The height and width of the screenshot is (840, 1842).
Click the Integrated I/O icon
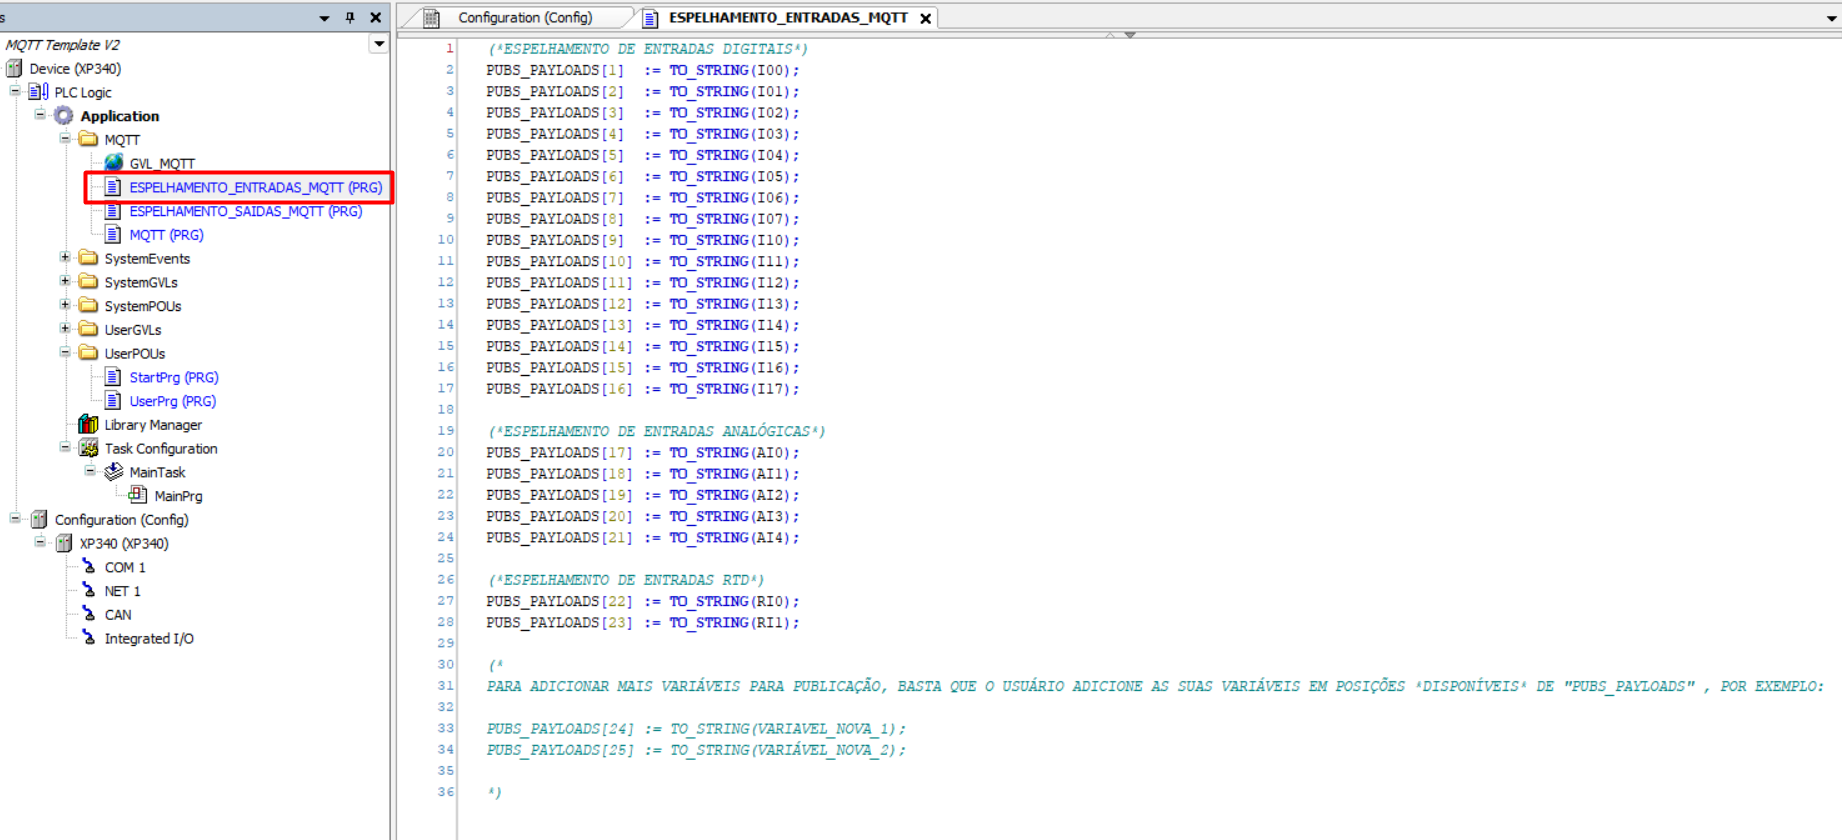click(x=89, y=638)
